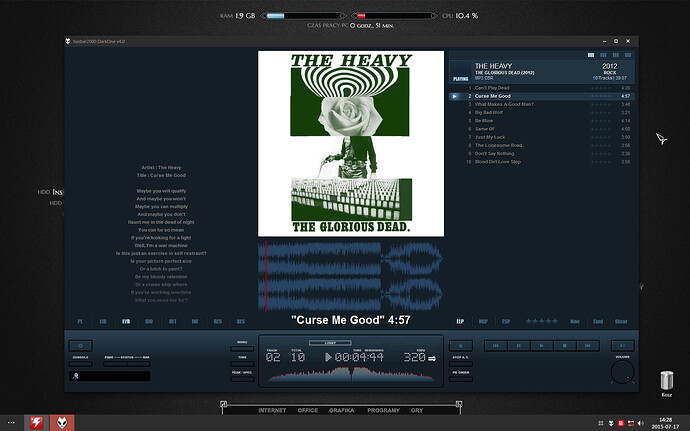Select track 'Can't Play Dead'
This screenshot has height=431, width=690.
tap(542, 88)
